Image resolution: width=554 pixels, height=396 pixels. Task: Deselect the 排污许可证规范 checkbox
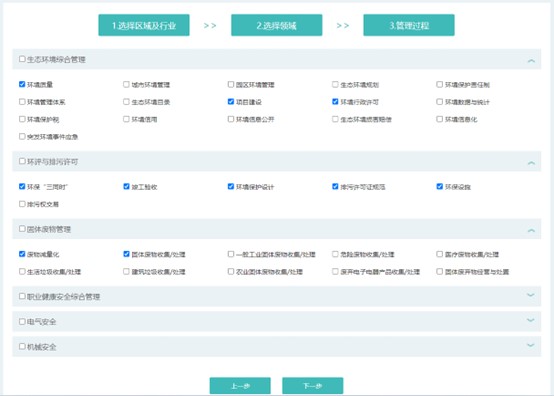(x=335, y=187)
